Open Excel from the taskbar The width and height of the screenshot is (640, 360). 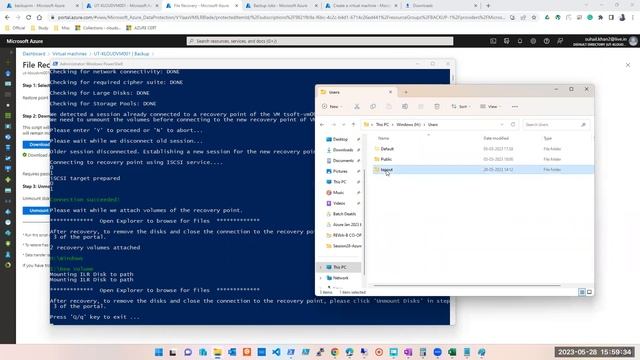pyautogui.click(x=452, y=352)
